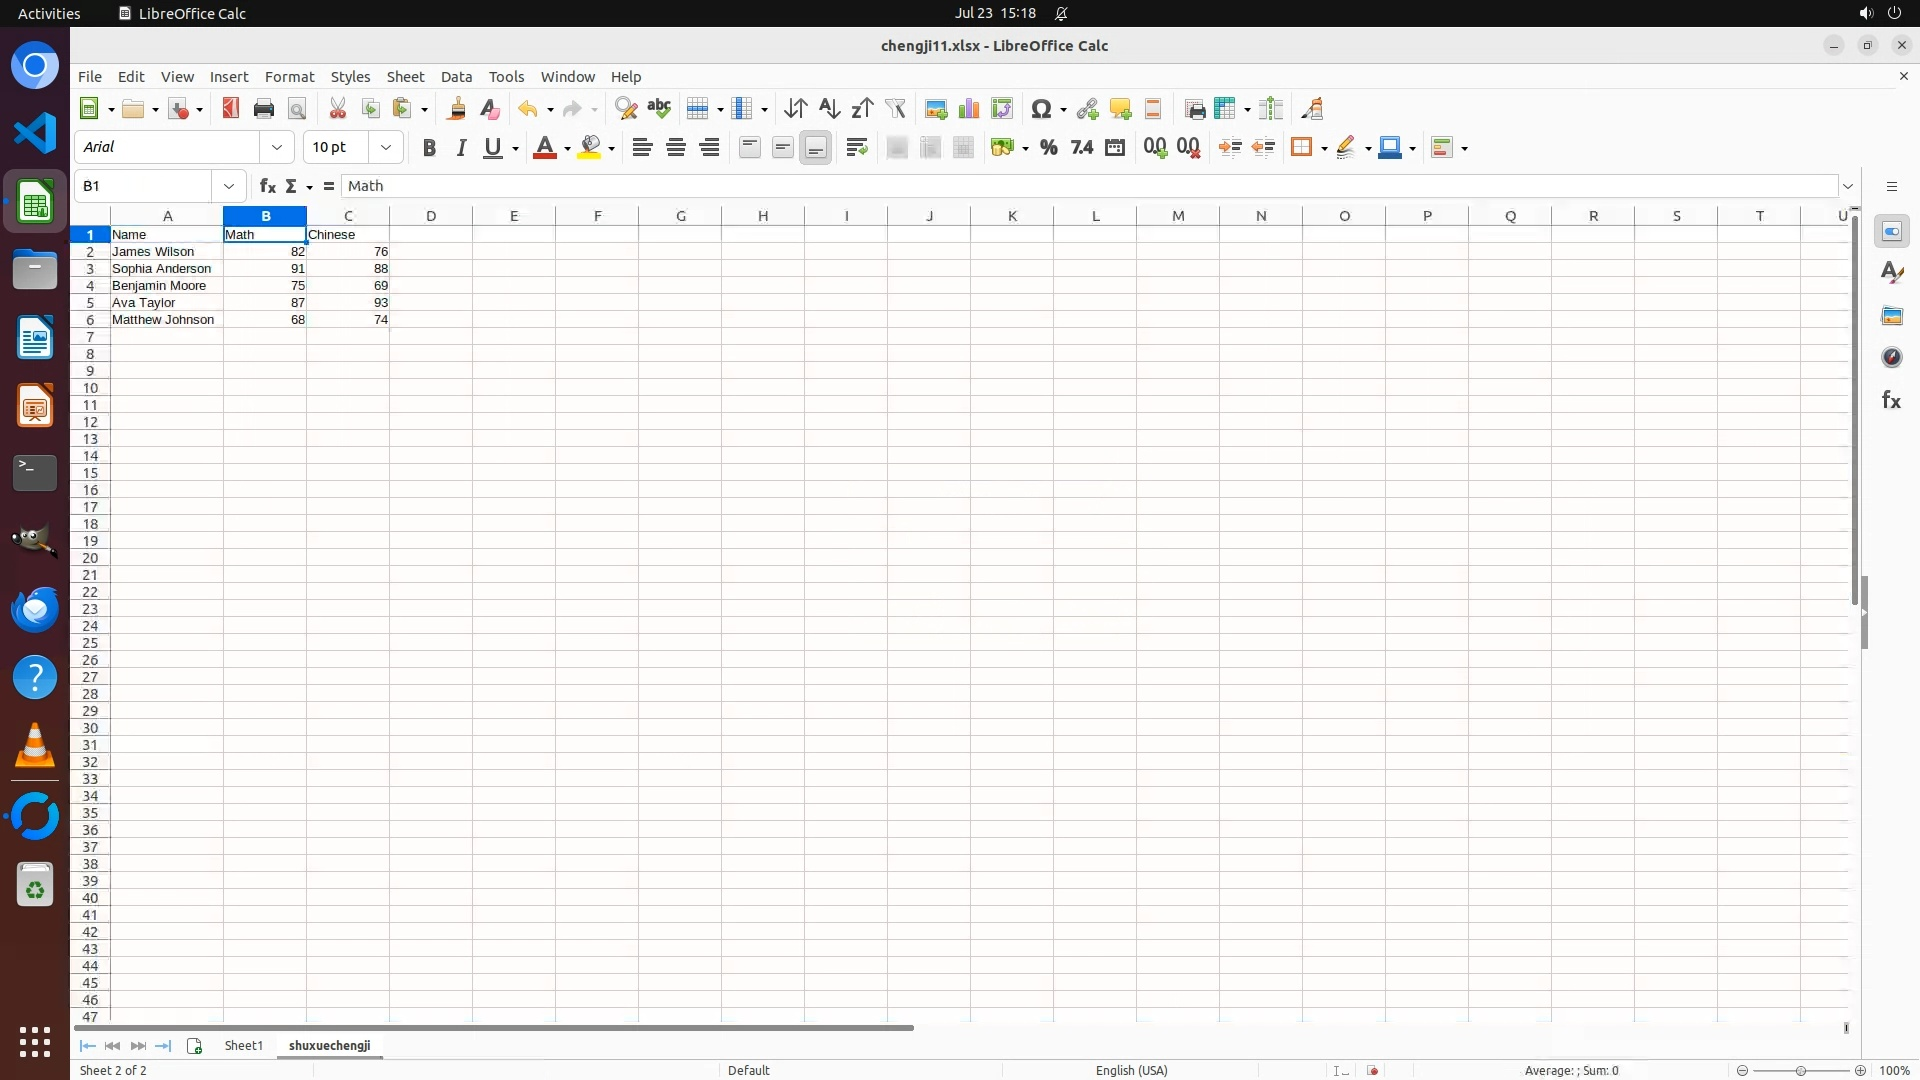Viewport: 1920px width, 1080px height.
Task: Open the Navigator sidebar panel
Action: (x=1891, y=358)
